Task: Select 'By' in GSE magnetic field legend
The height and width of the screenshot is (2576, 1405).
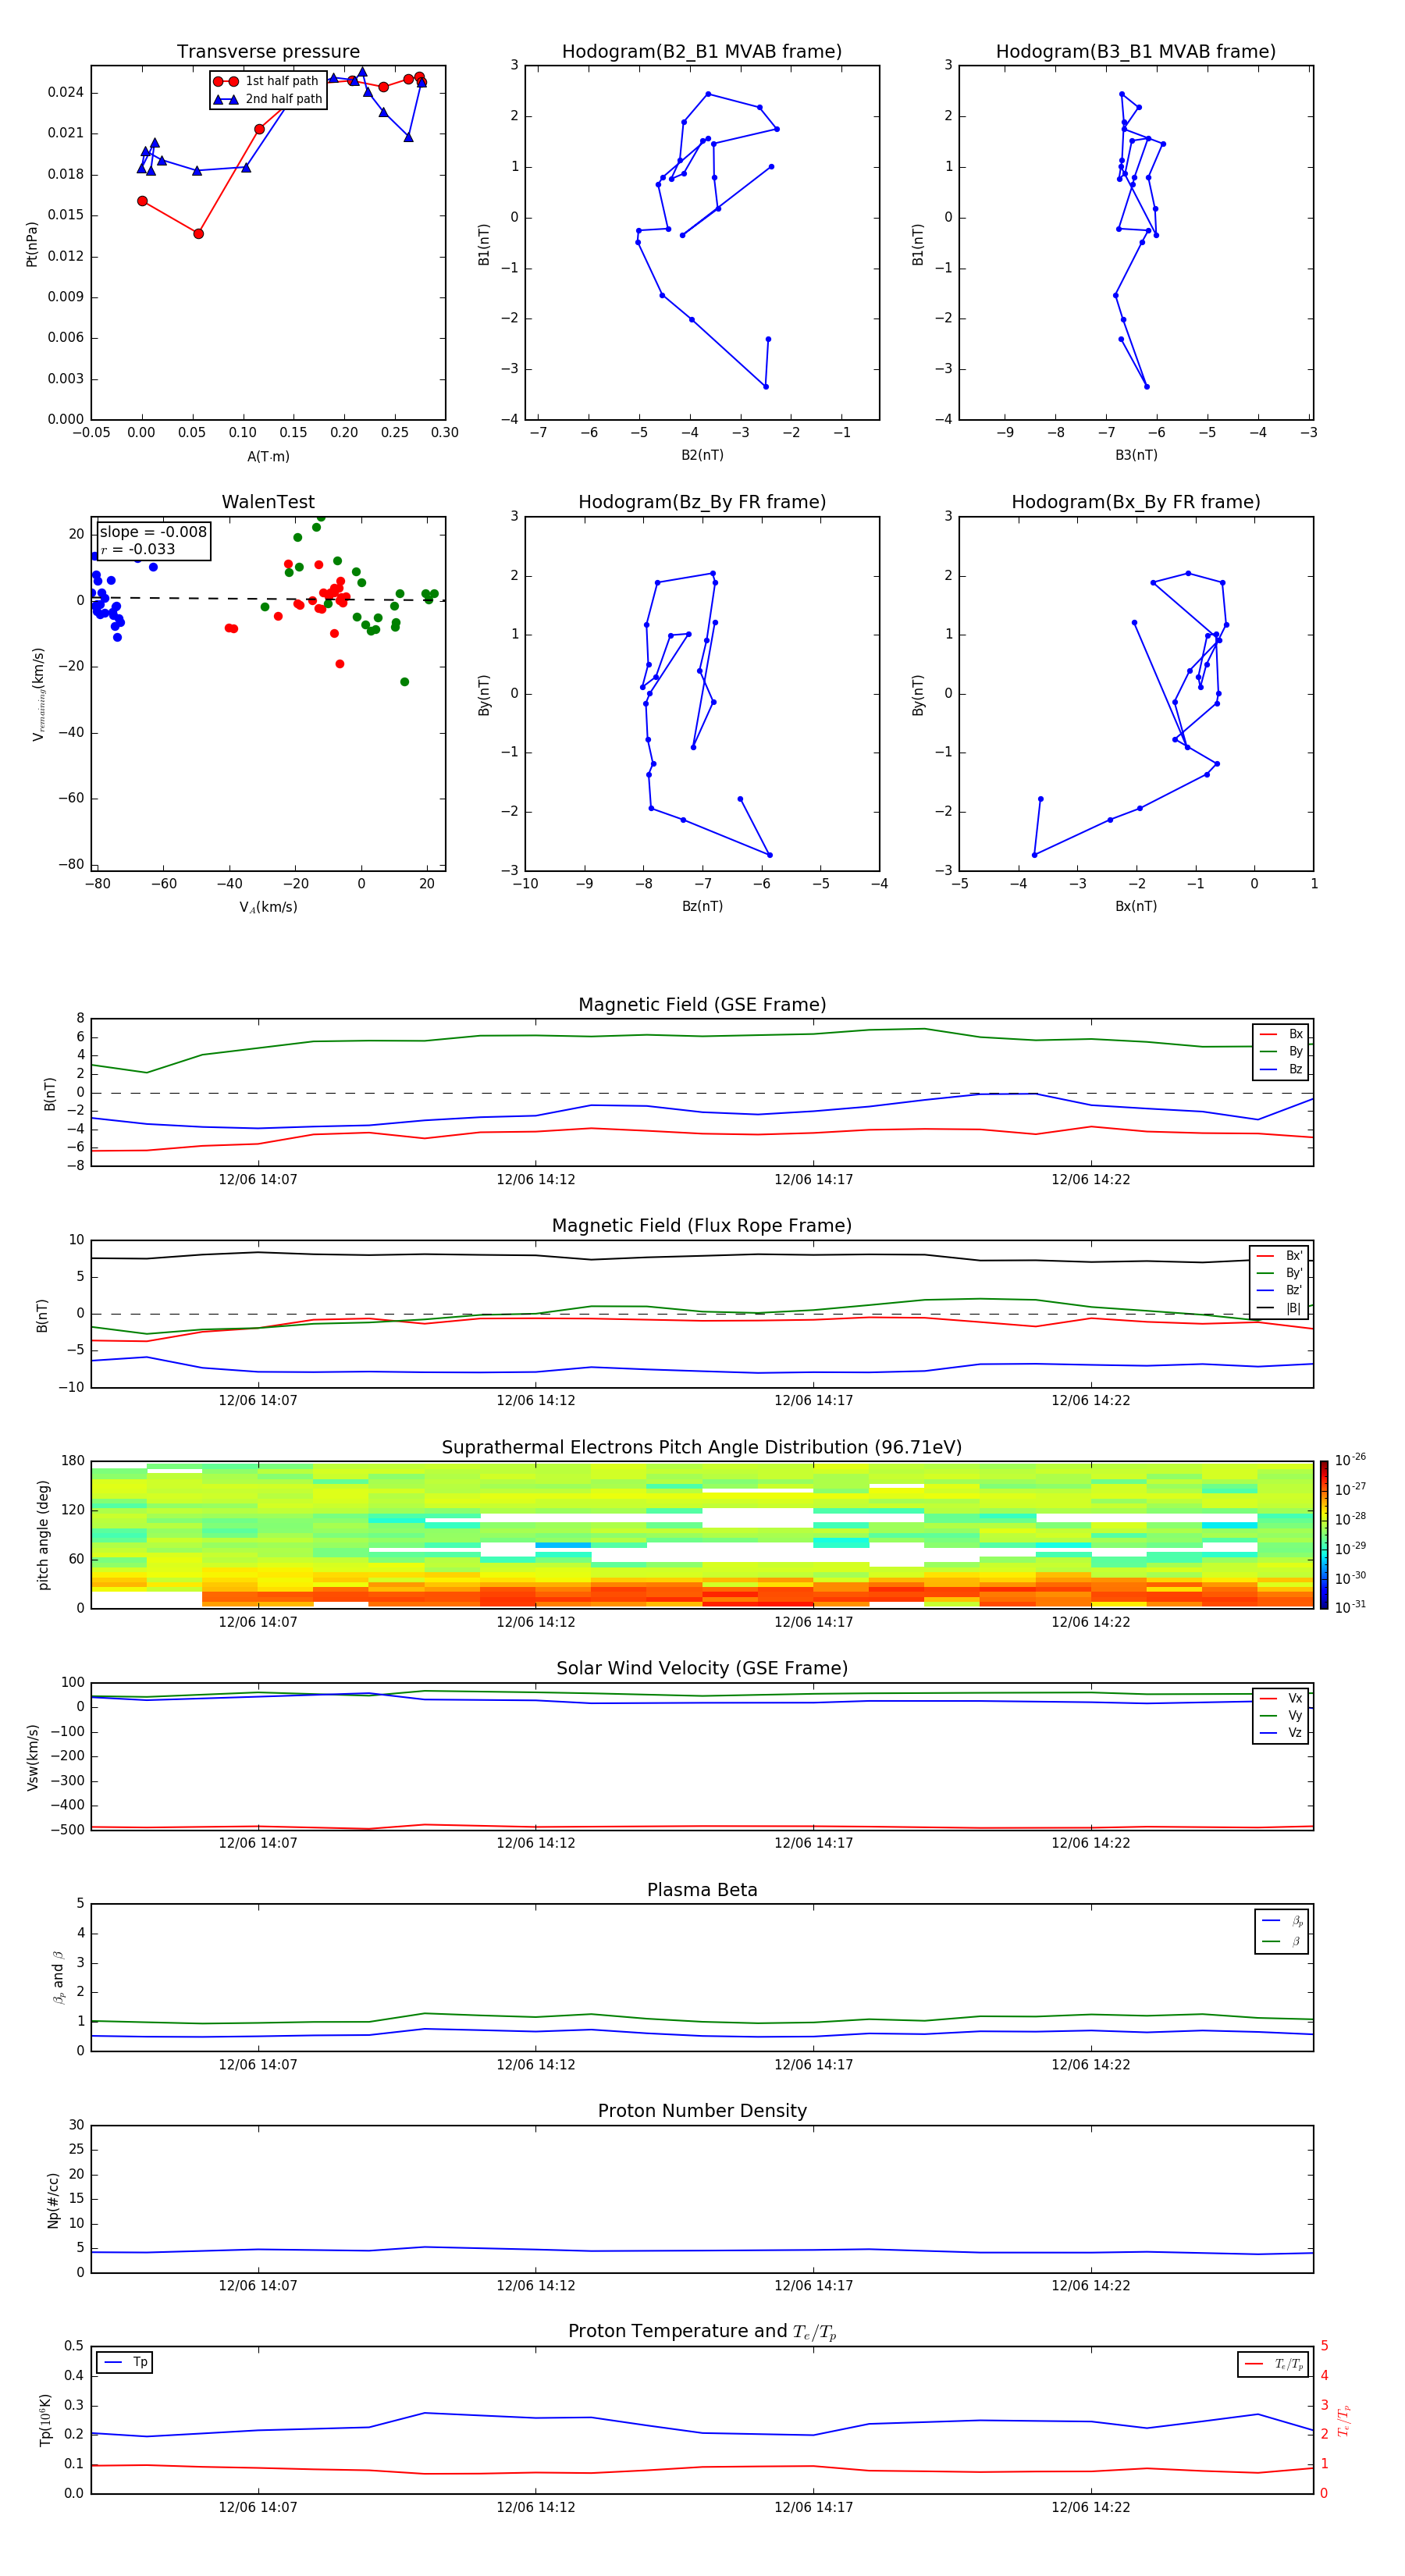Action: click(x=1281, y=1051)
